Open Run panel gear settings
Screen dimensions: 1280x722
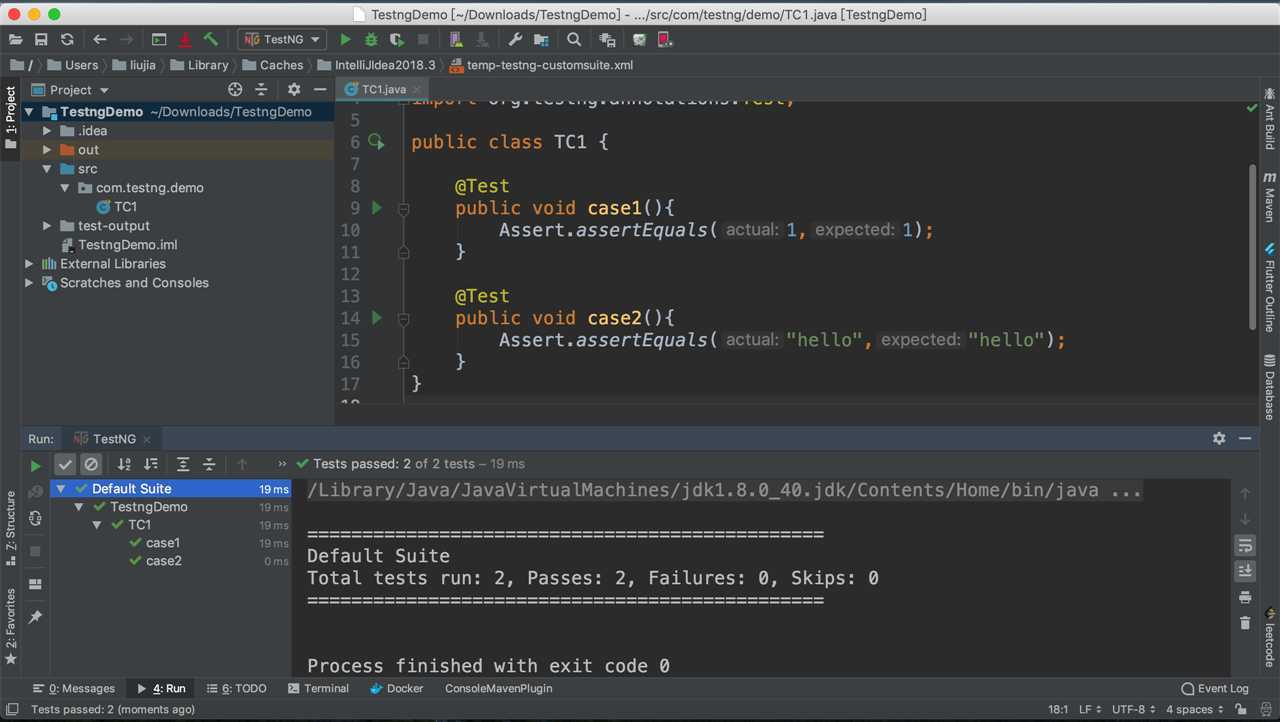tap(1219, 438)
